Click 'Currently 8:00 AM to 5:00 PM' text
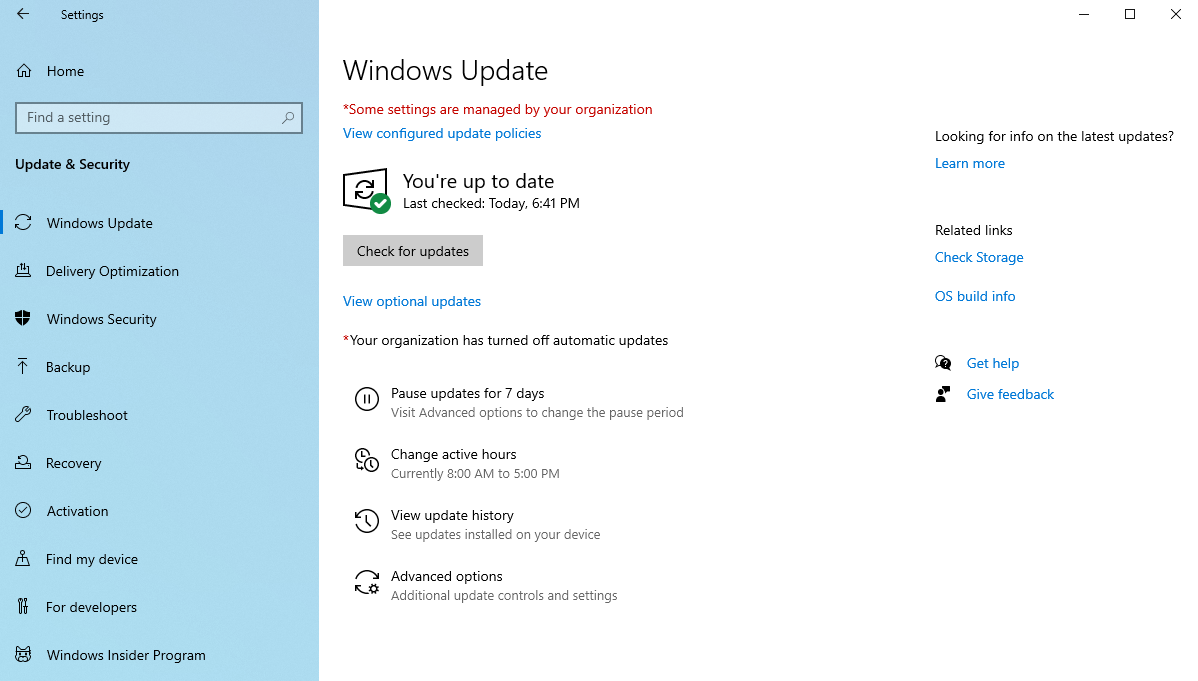 (475, 473)
